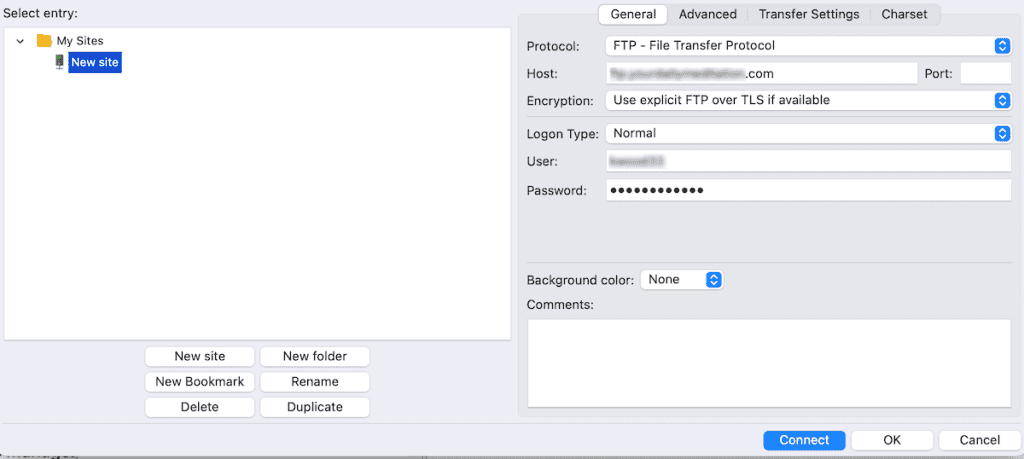Open the Encryption dropdown
The width and height of the screenshot is (1024, 459).
pyautogui.click(x=808, y=100)
